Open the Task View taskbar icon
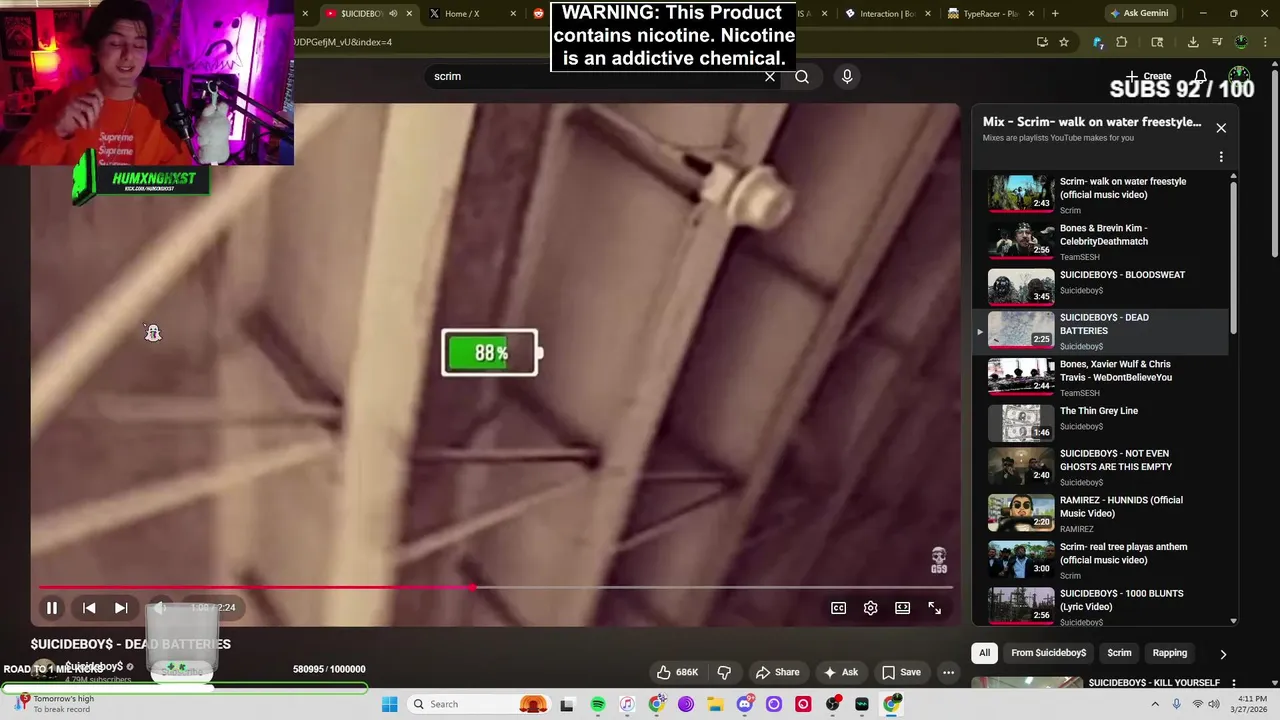Image resolution: width=1280 pixels, height=720 pixels. point(567,704)
